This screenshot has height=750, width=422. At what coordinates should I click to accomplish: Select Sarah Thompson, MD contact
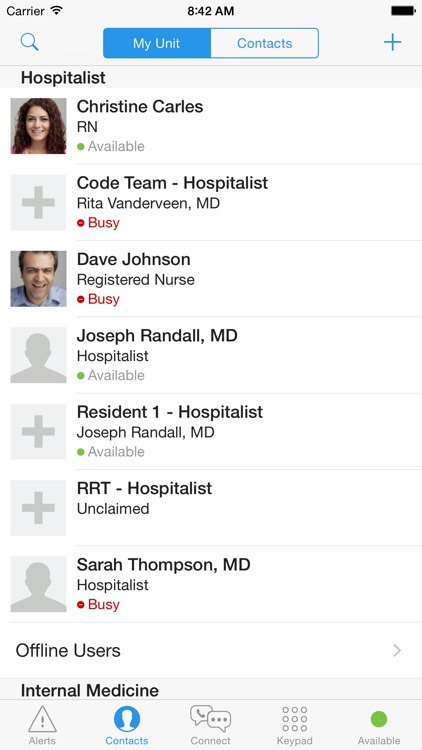pyautogui.click(x=211, y=584)
